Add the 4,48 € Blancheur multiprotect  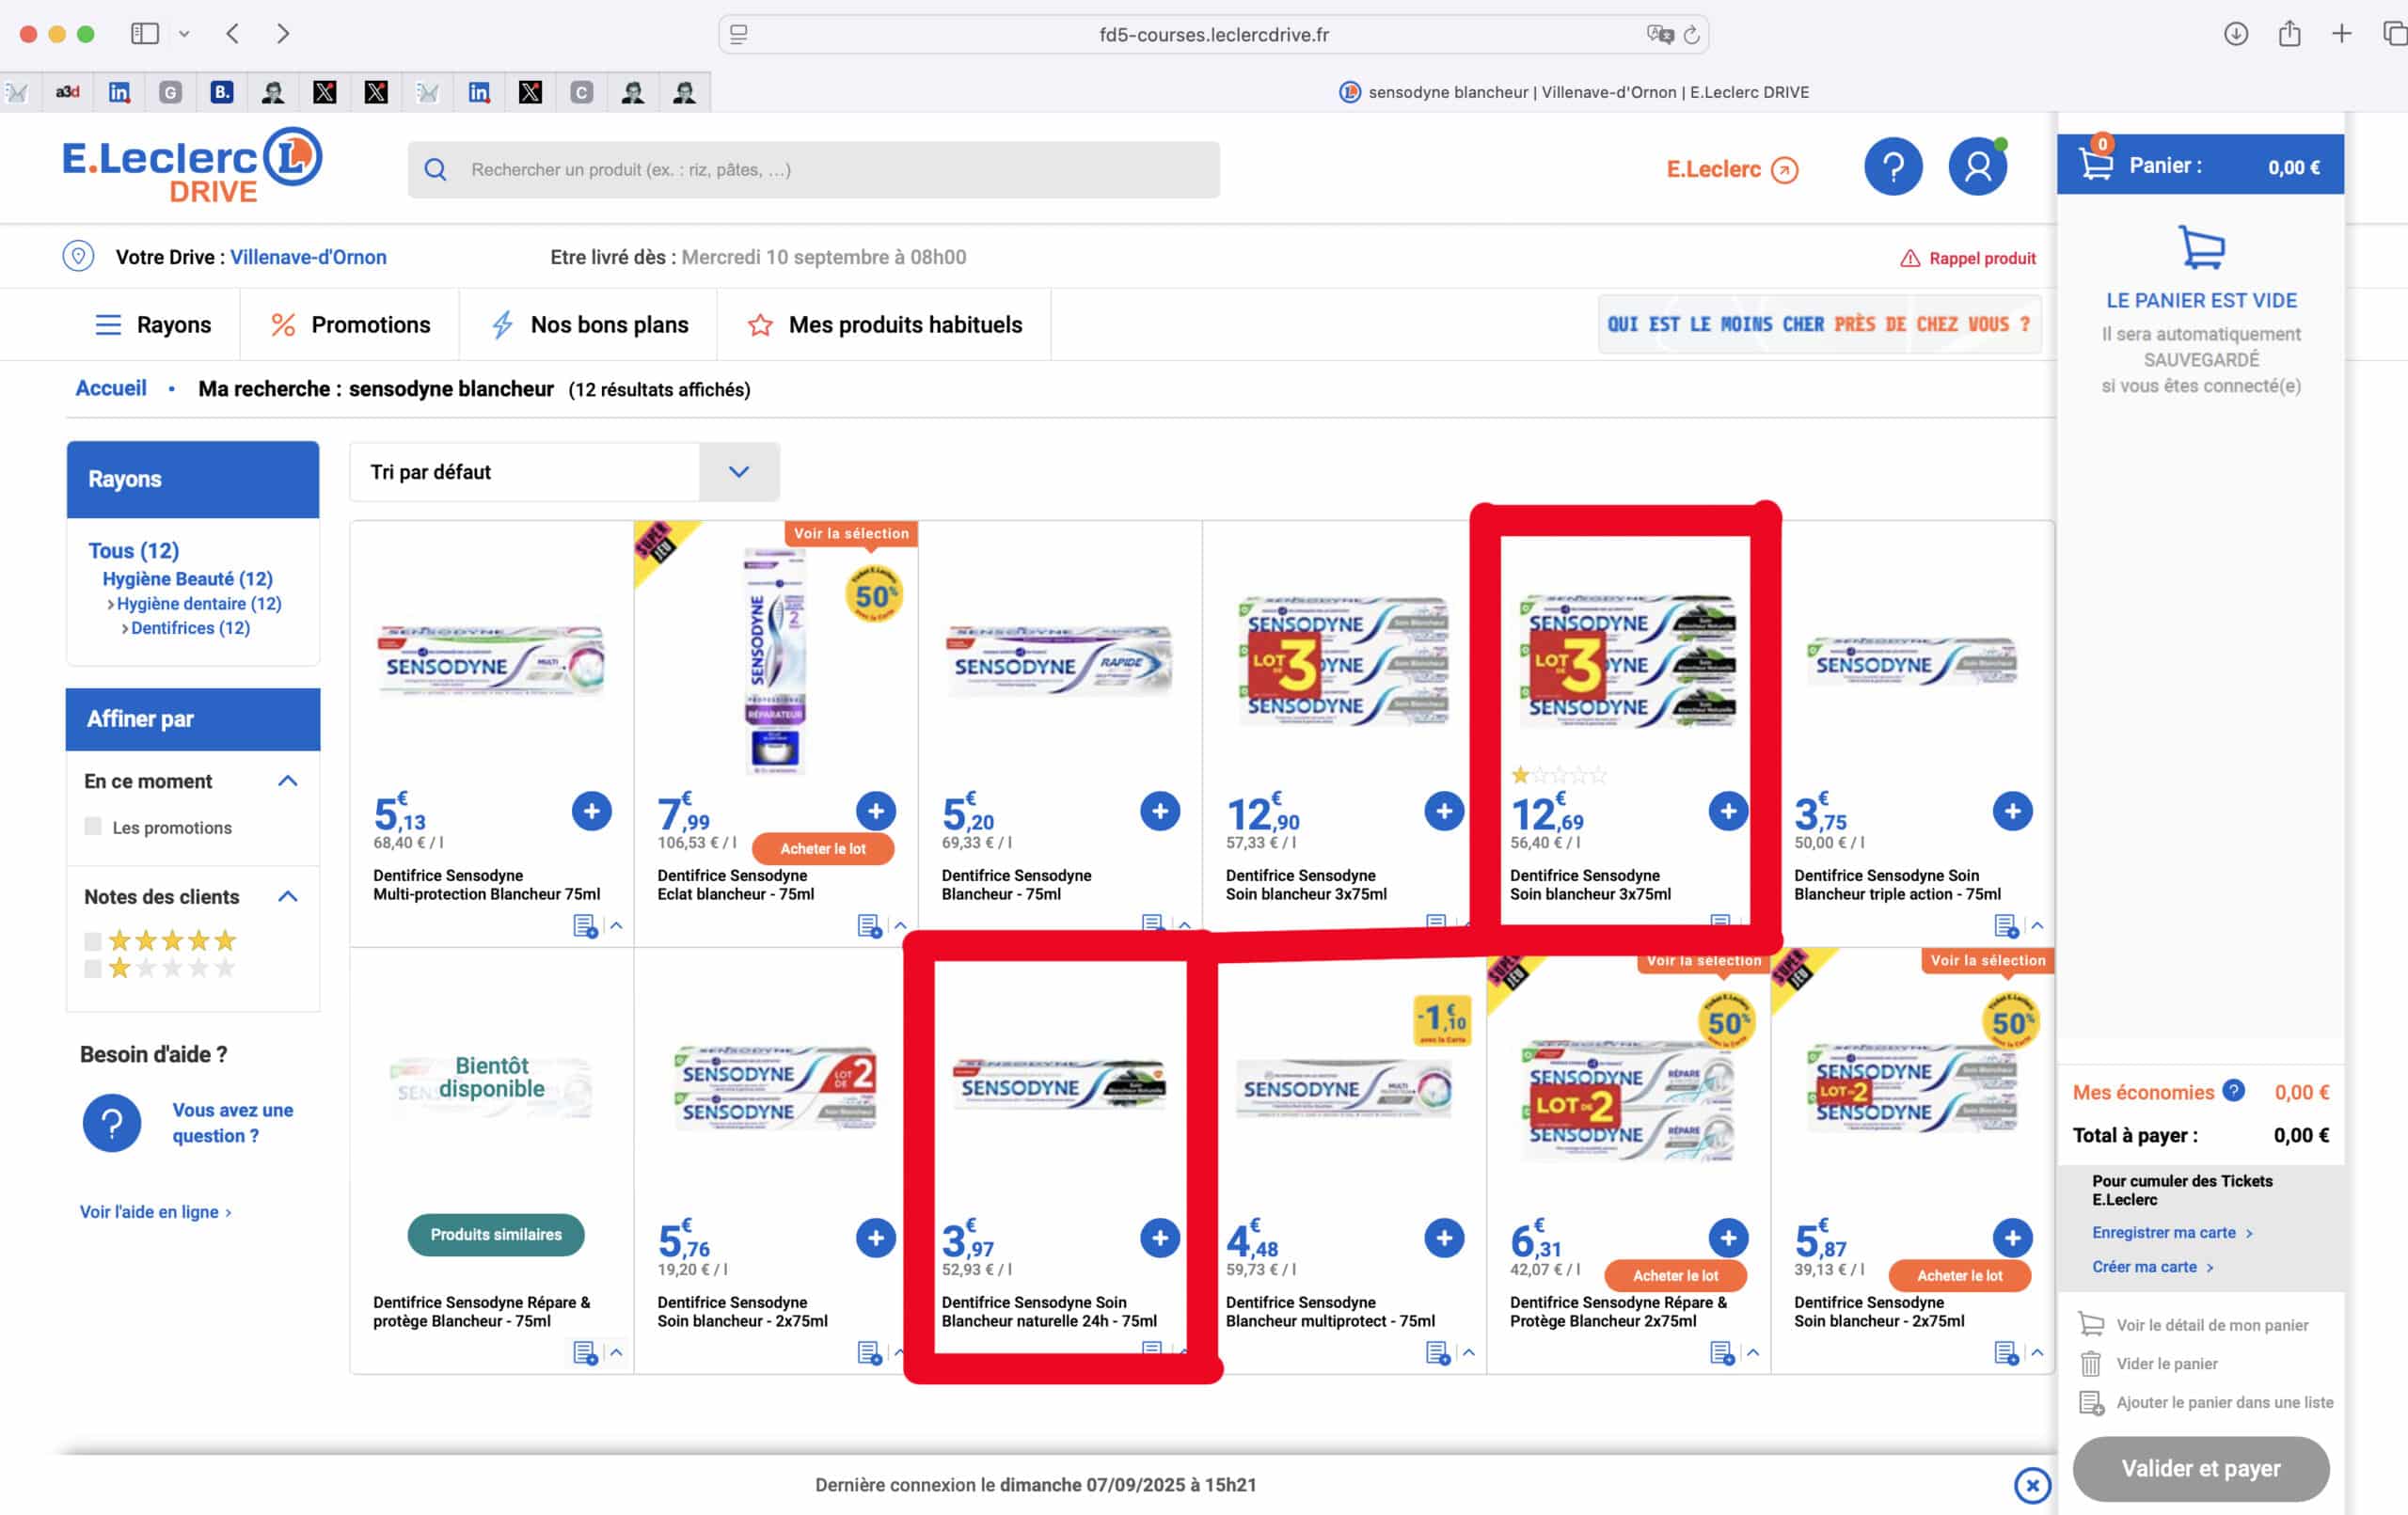1444,1238
